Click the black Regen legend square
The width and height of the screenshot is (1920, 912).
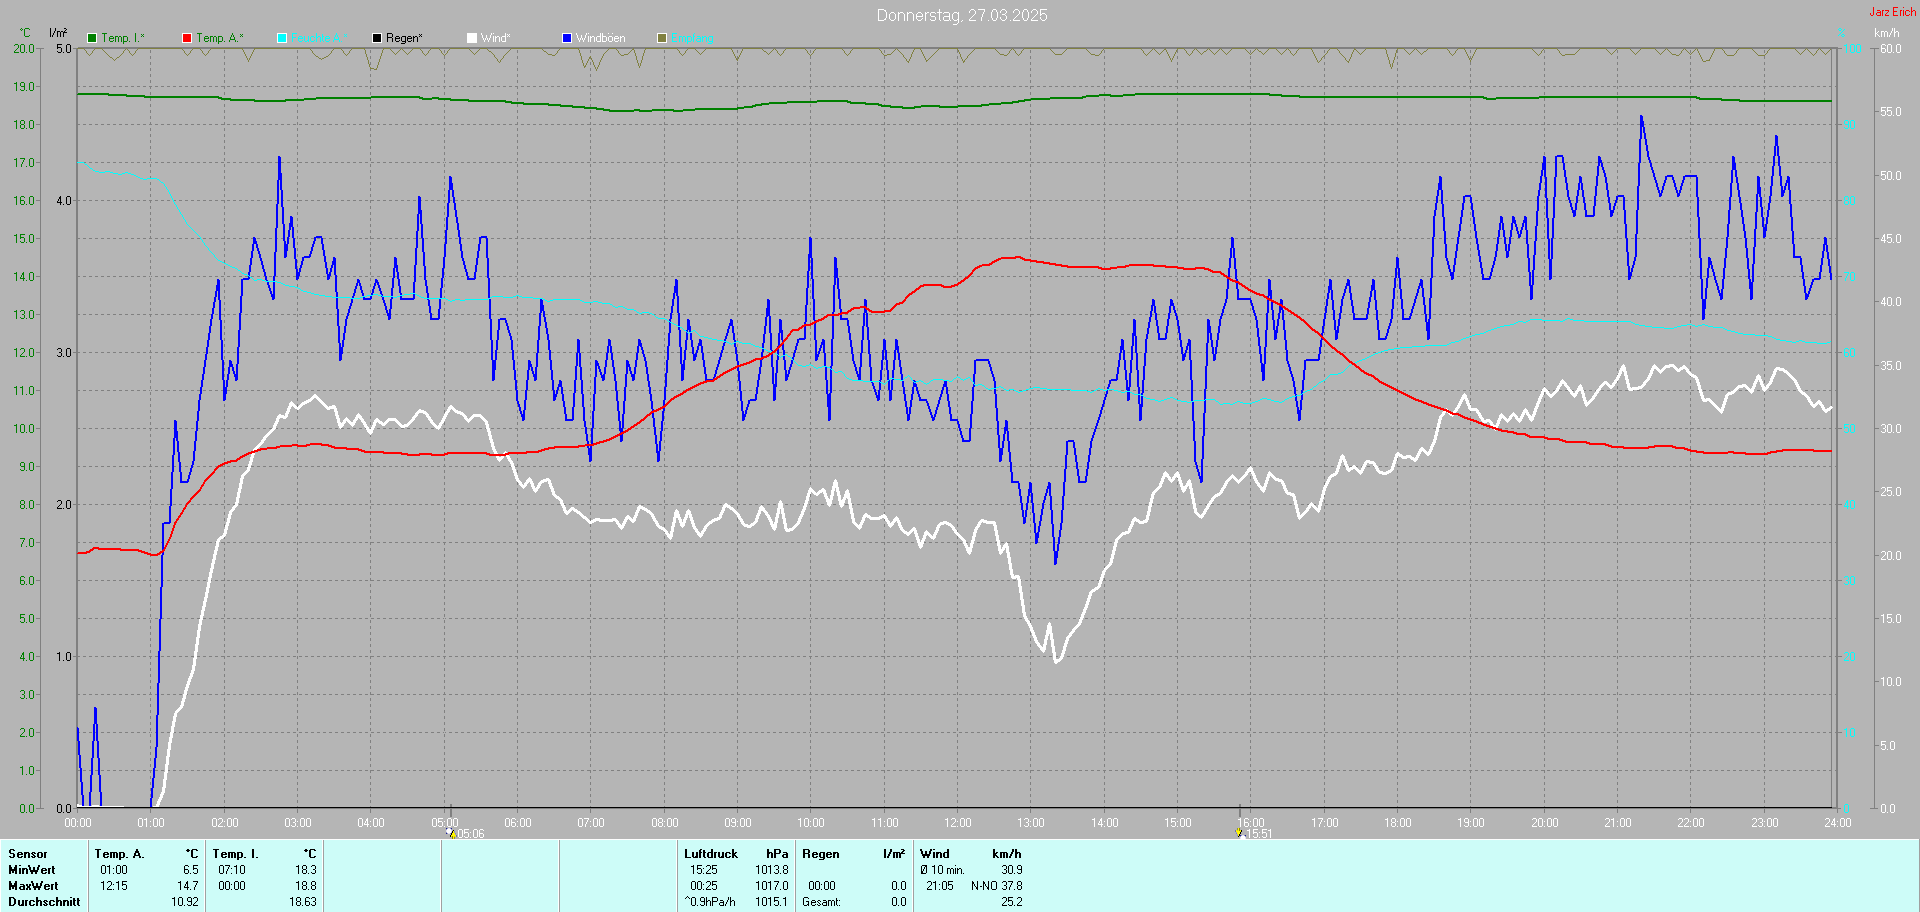tap(377, 38)
